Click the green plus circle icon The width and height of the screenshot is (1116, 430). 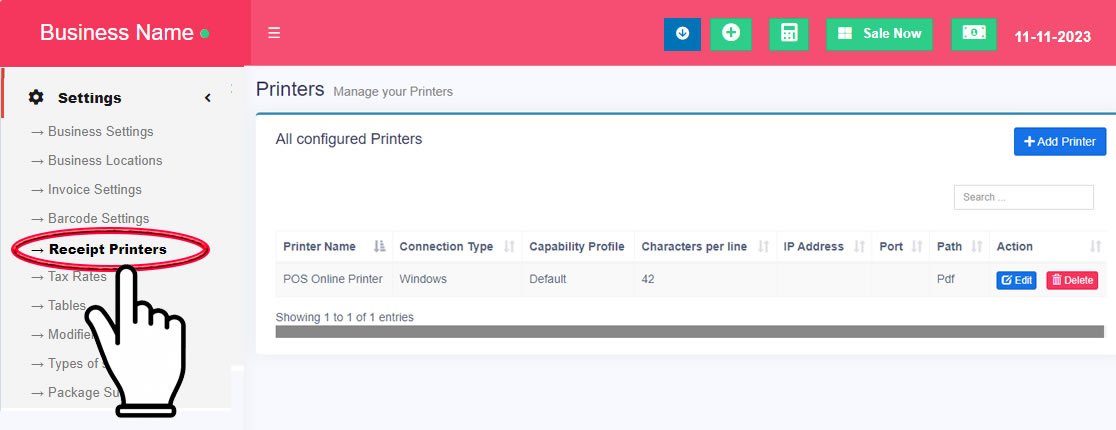pos(730,34)
